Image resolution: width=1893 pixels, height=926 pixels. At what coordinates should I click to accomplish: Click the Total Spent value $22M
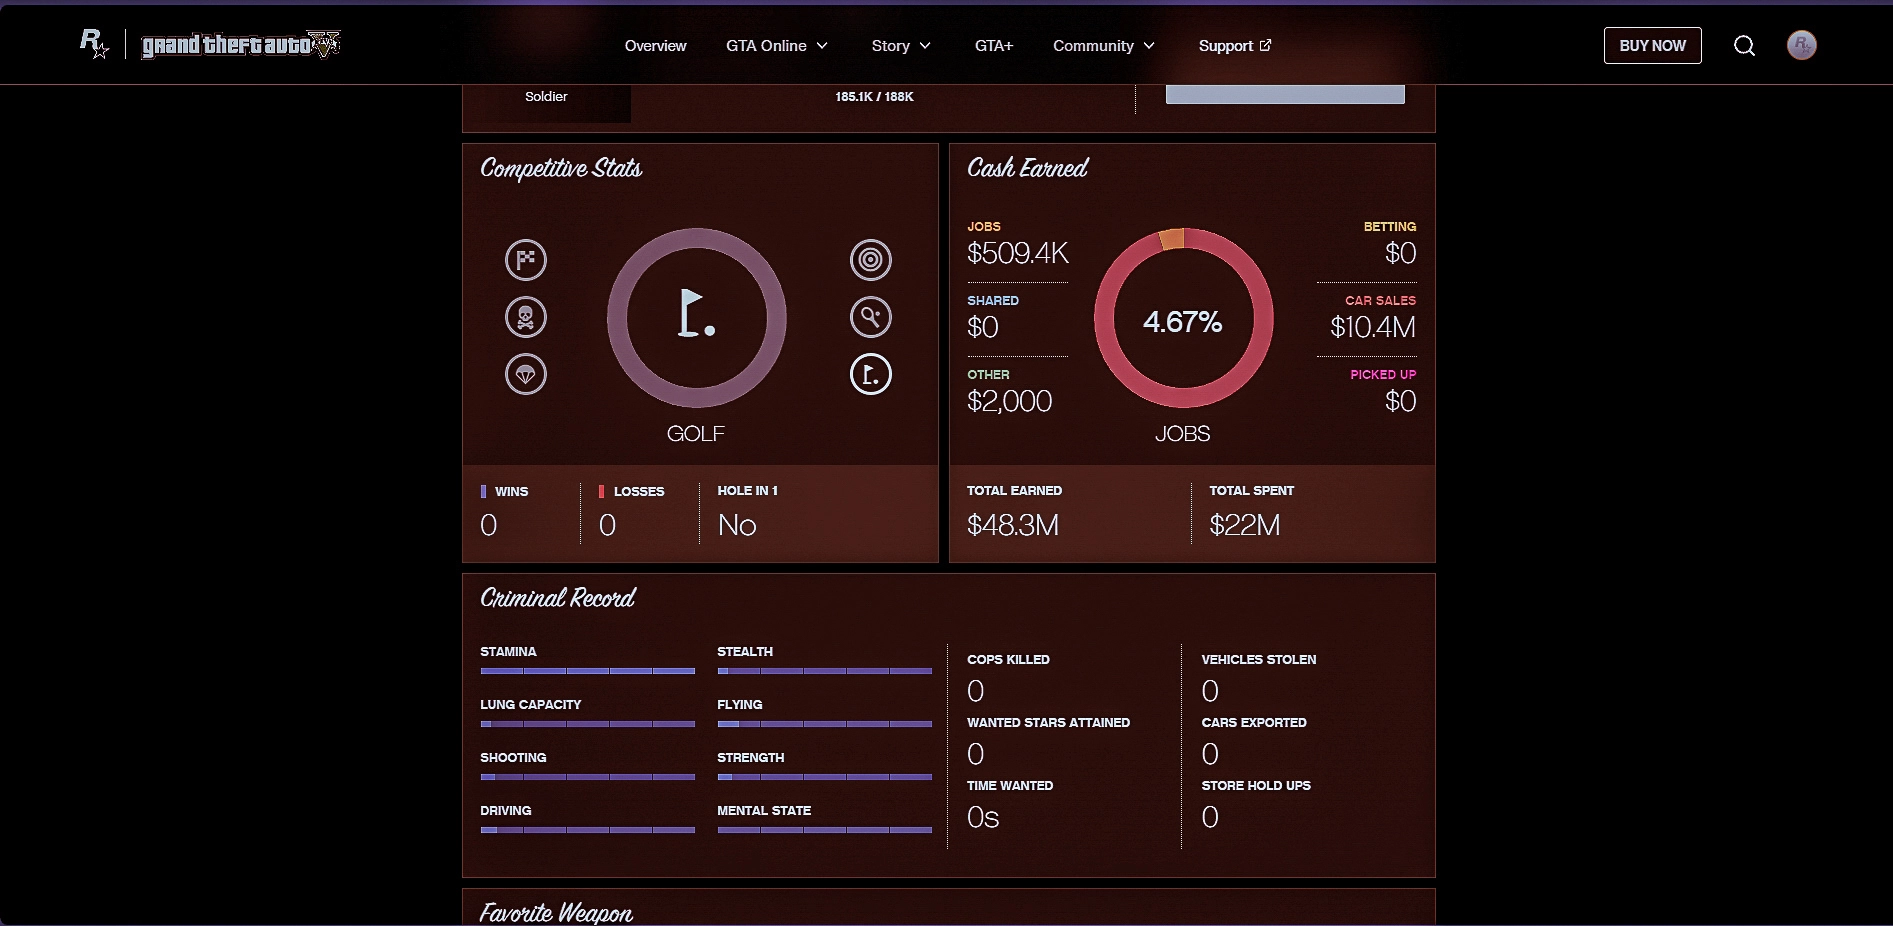1245,525
